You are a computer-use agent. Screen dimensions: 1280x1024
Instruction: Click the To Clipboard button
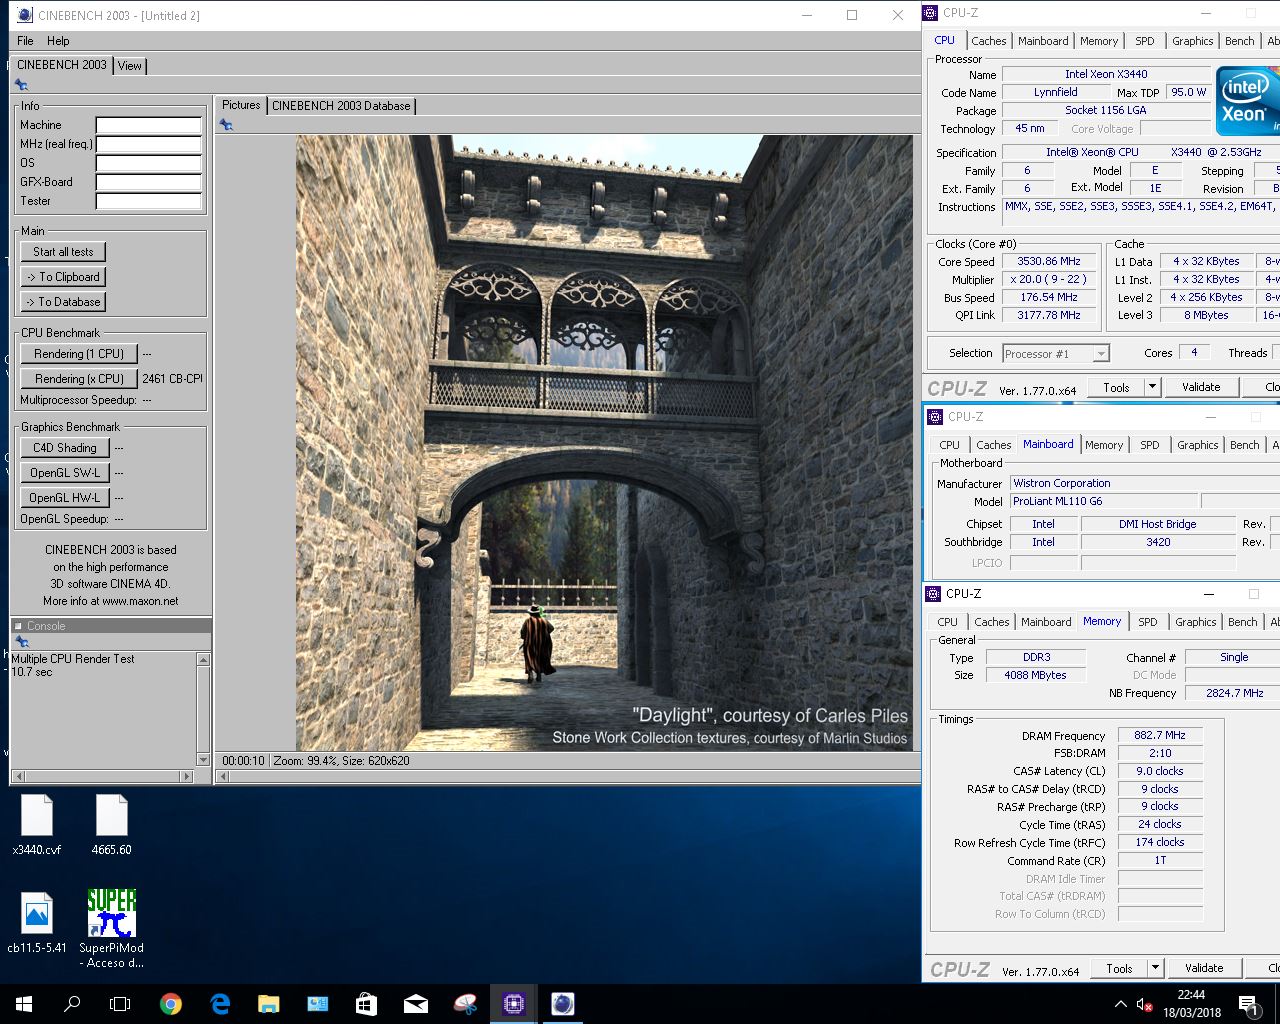pyautogui.click(x=63, y=277)
